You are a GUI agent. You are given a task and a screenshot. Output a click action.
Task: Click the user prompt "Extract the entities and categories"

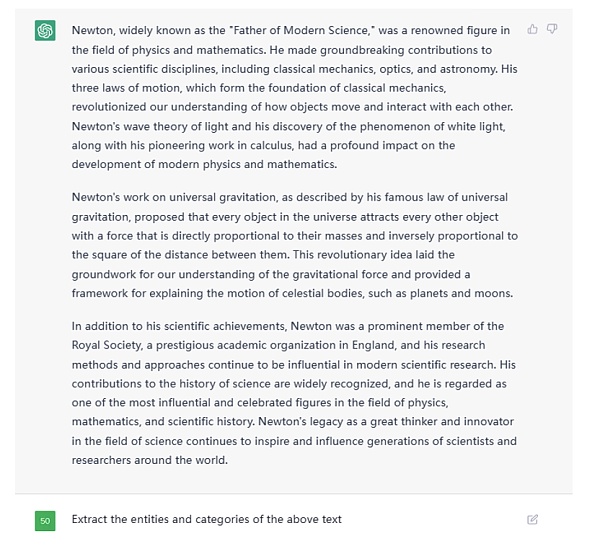(x=206, y=519)
